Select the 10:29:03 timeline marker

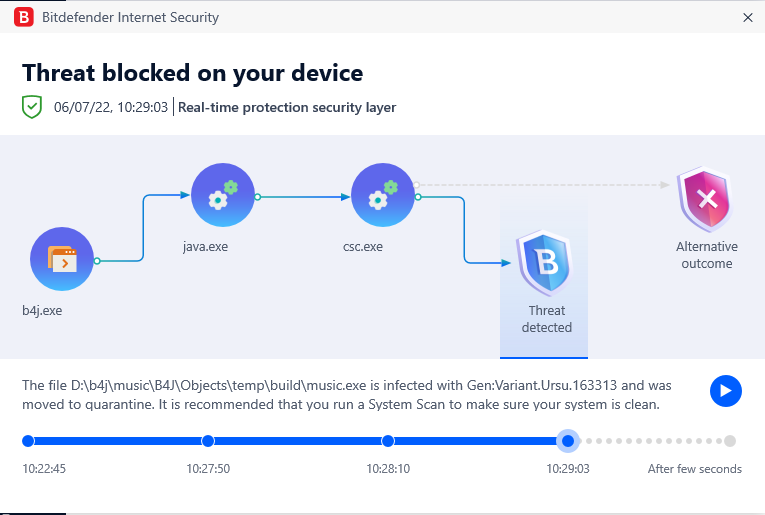pyautogui.click(x=568, y=441)
